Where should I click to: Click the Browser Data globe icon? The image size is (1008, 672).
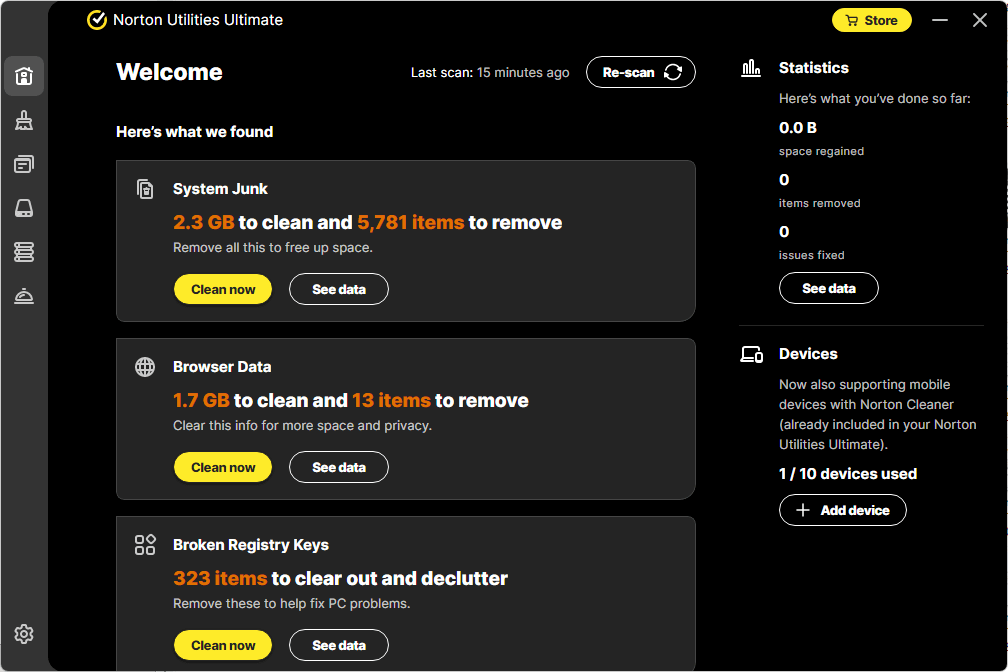[x=145, y=367]
